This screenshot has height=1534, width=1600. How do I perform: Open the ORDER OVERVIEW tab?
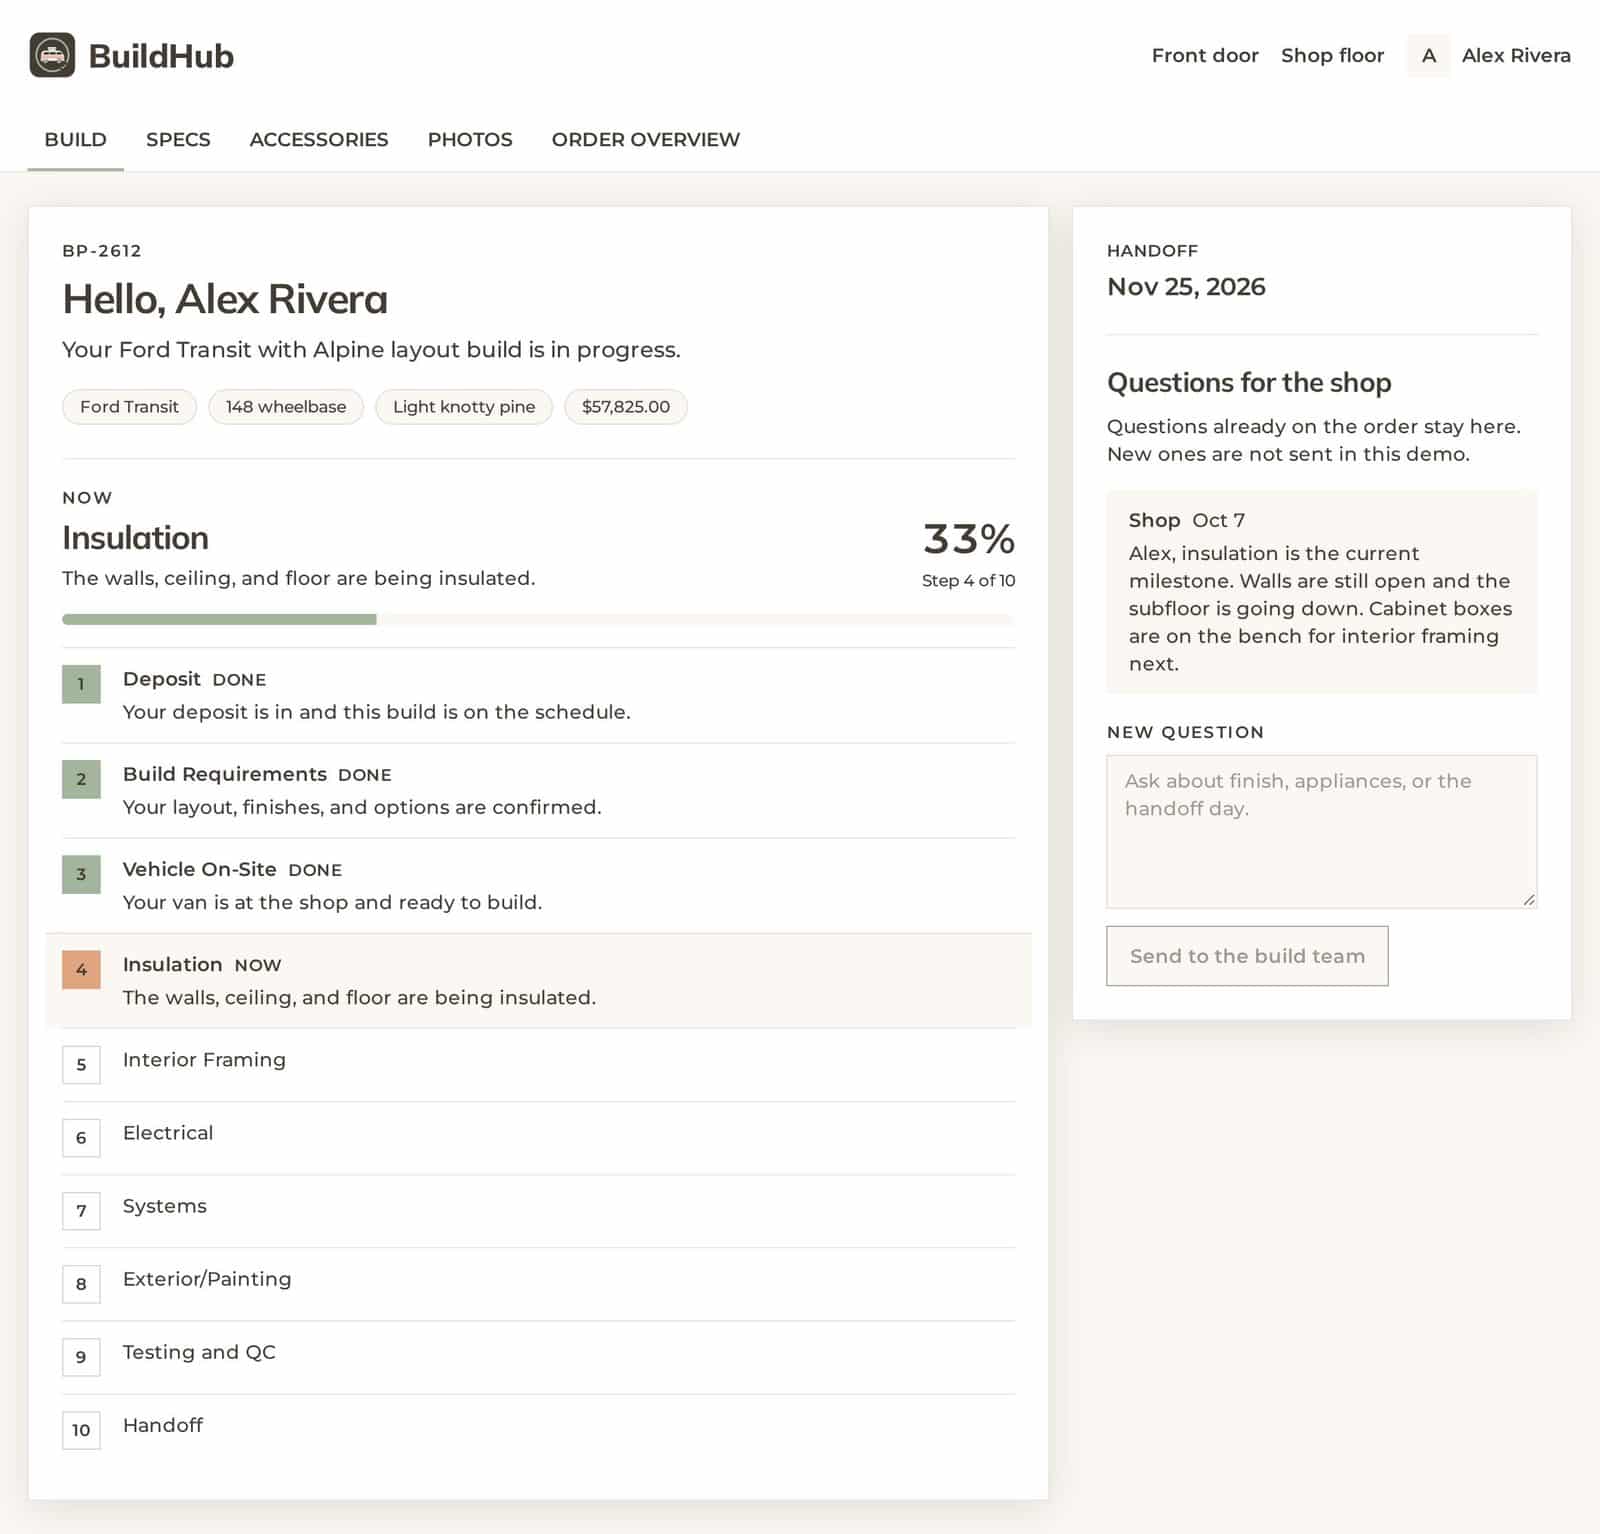[646, 139]
